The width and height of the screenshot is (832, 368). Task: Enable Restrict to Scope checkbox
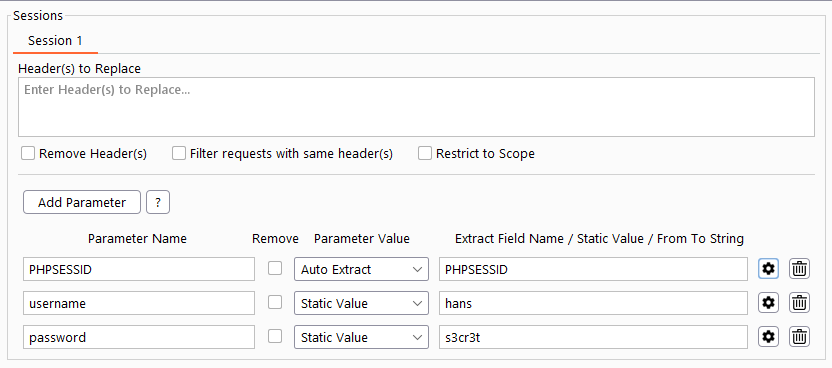point(425,154)
